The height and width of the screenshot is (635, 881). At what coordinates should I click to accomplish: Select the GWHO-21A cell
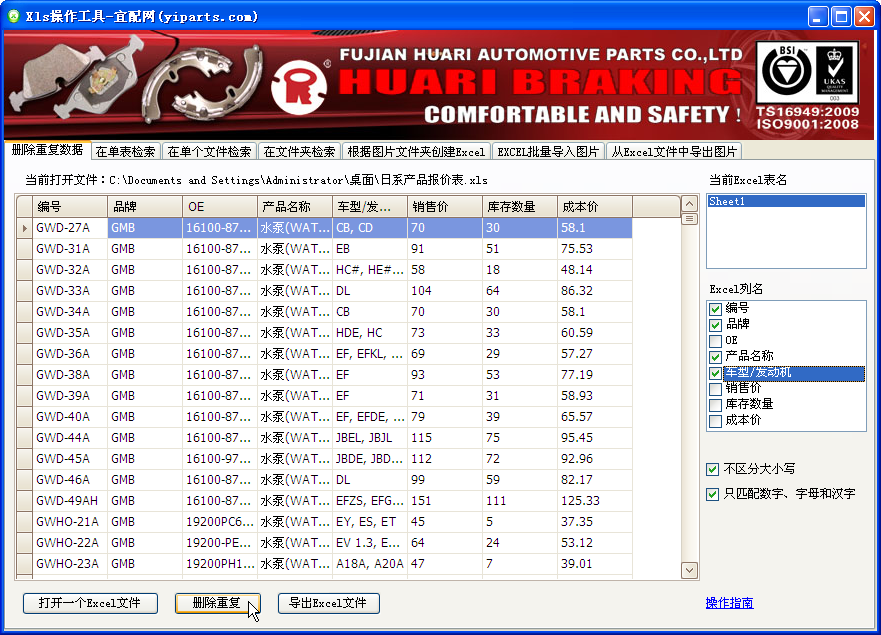(70, 522)
